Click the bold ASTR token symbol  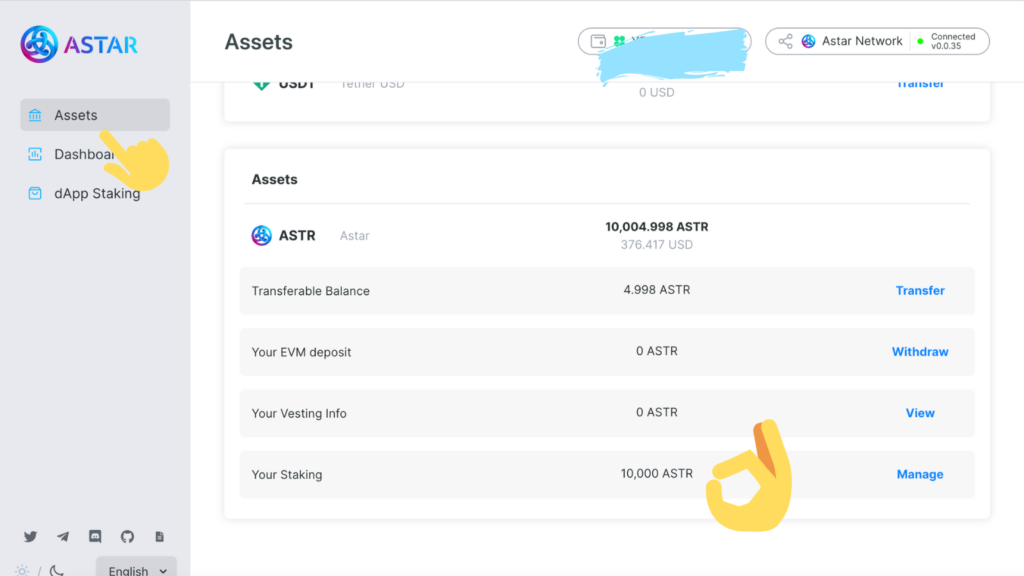297,235
